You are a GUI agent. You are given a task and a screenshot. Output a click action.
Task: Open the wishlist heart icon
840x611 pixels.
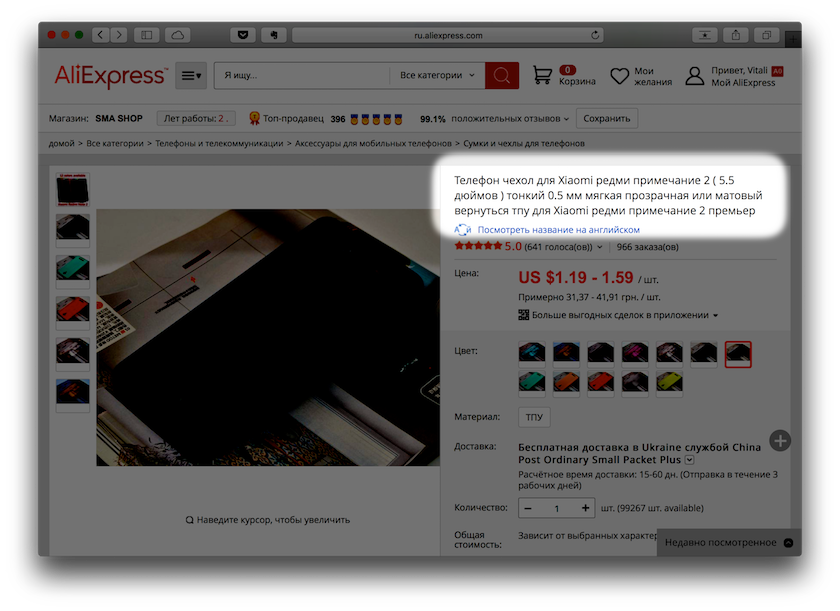[620, 76]
